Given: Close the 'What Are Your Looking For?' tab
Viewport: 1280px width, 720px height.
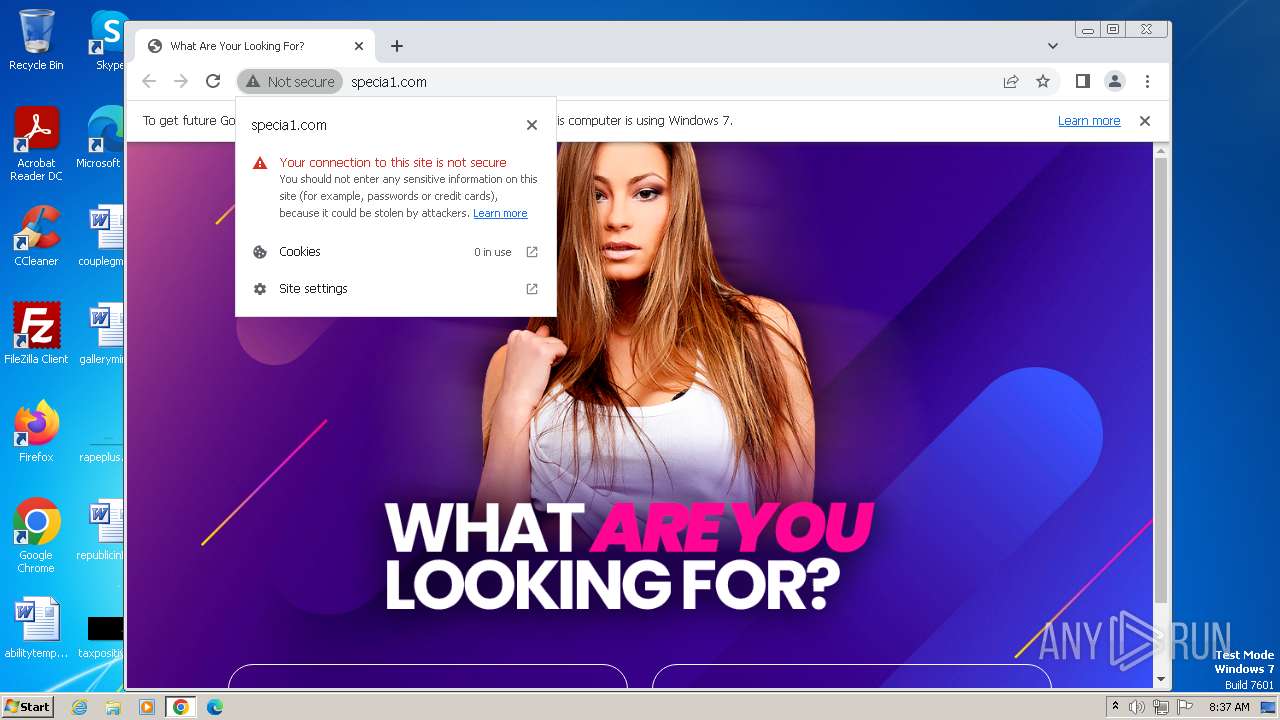Looking at the screenshot, I should (x=359, y=46).
